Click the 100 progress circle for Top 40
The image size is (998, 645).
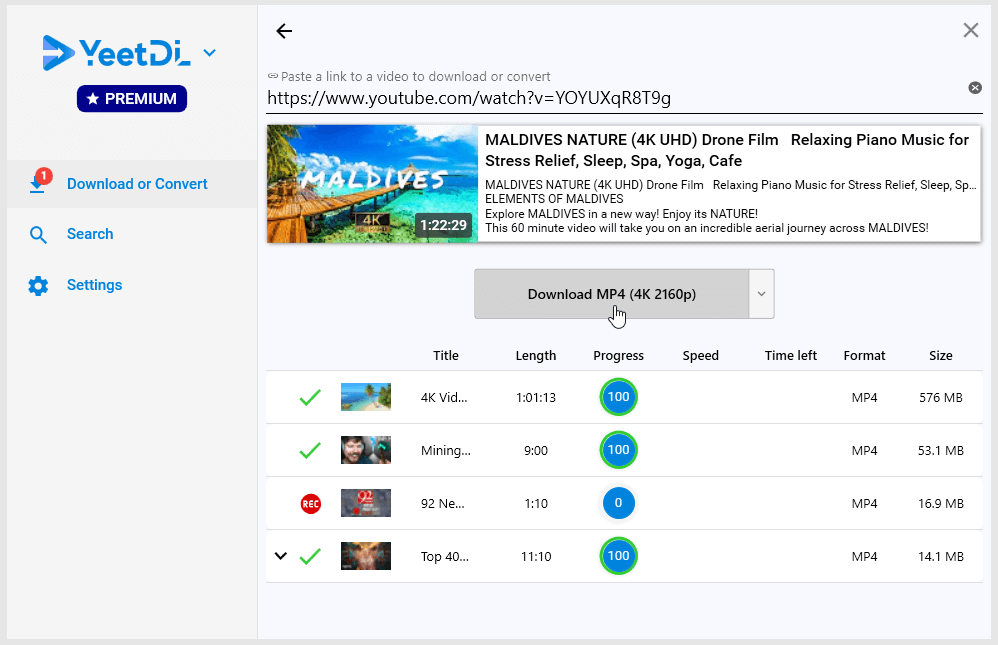(618, 555)
